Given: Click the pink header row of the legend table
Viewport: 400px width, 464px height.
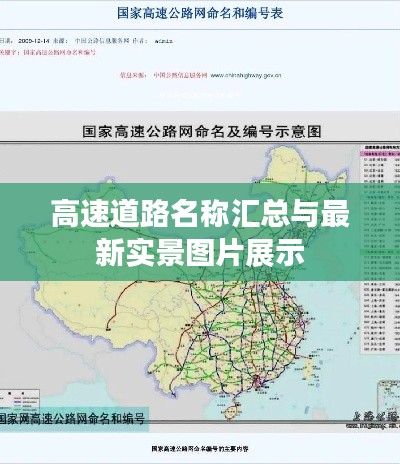Looking at the screenshot, I should 381,154.
